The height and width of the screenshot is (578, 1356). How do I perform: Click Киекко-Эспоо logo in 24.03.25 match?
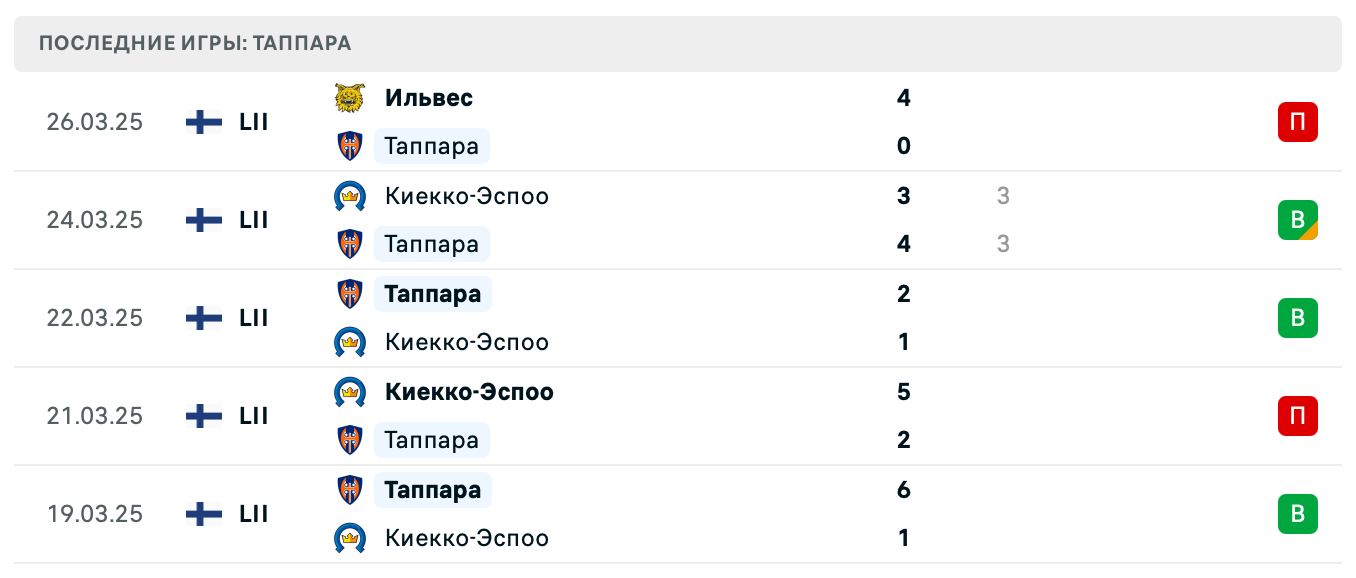(x=350, y=196)
